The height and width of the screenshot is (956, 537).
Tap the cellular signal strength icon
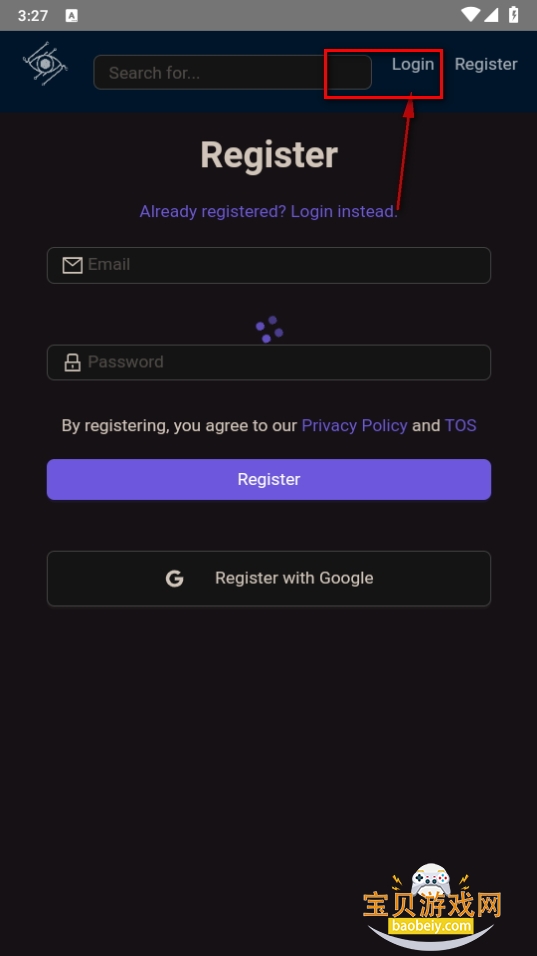click(492, 15)
